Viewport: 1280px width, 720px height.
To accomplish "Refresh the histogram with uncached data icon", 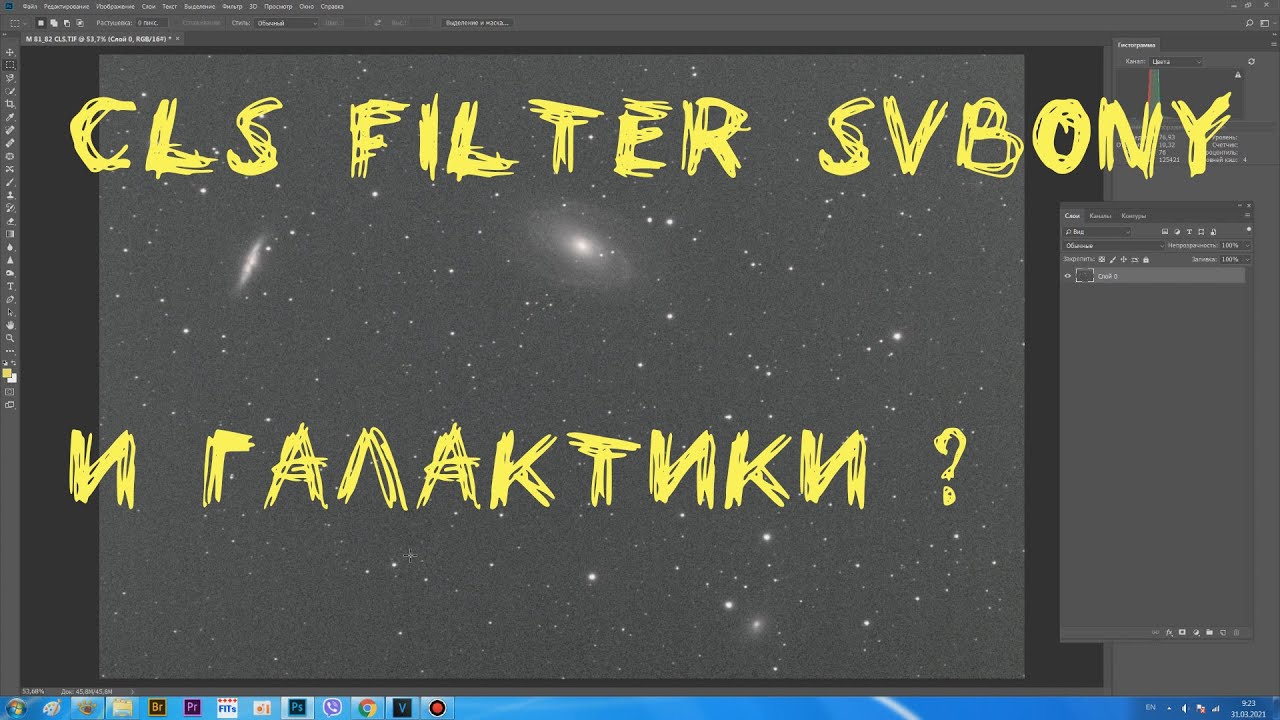I will click(1251, 62).
